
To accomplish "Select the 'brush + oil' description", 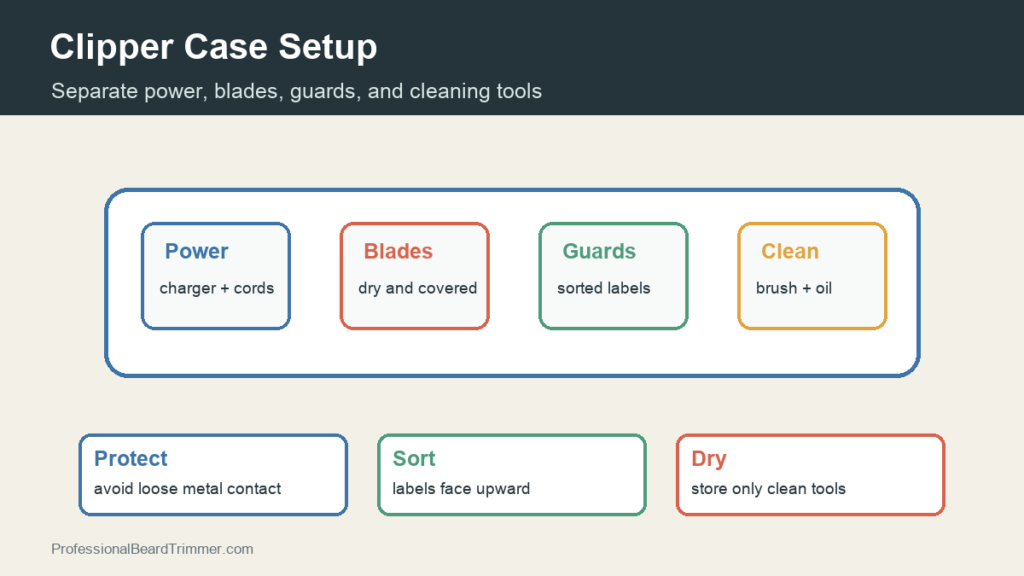I will pos(793,288).
